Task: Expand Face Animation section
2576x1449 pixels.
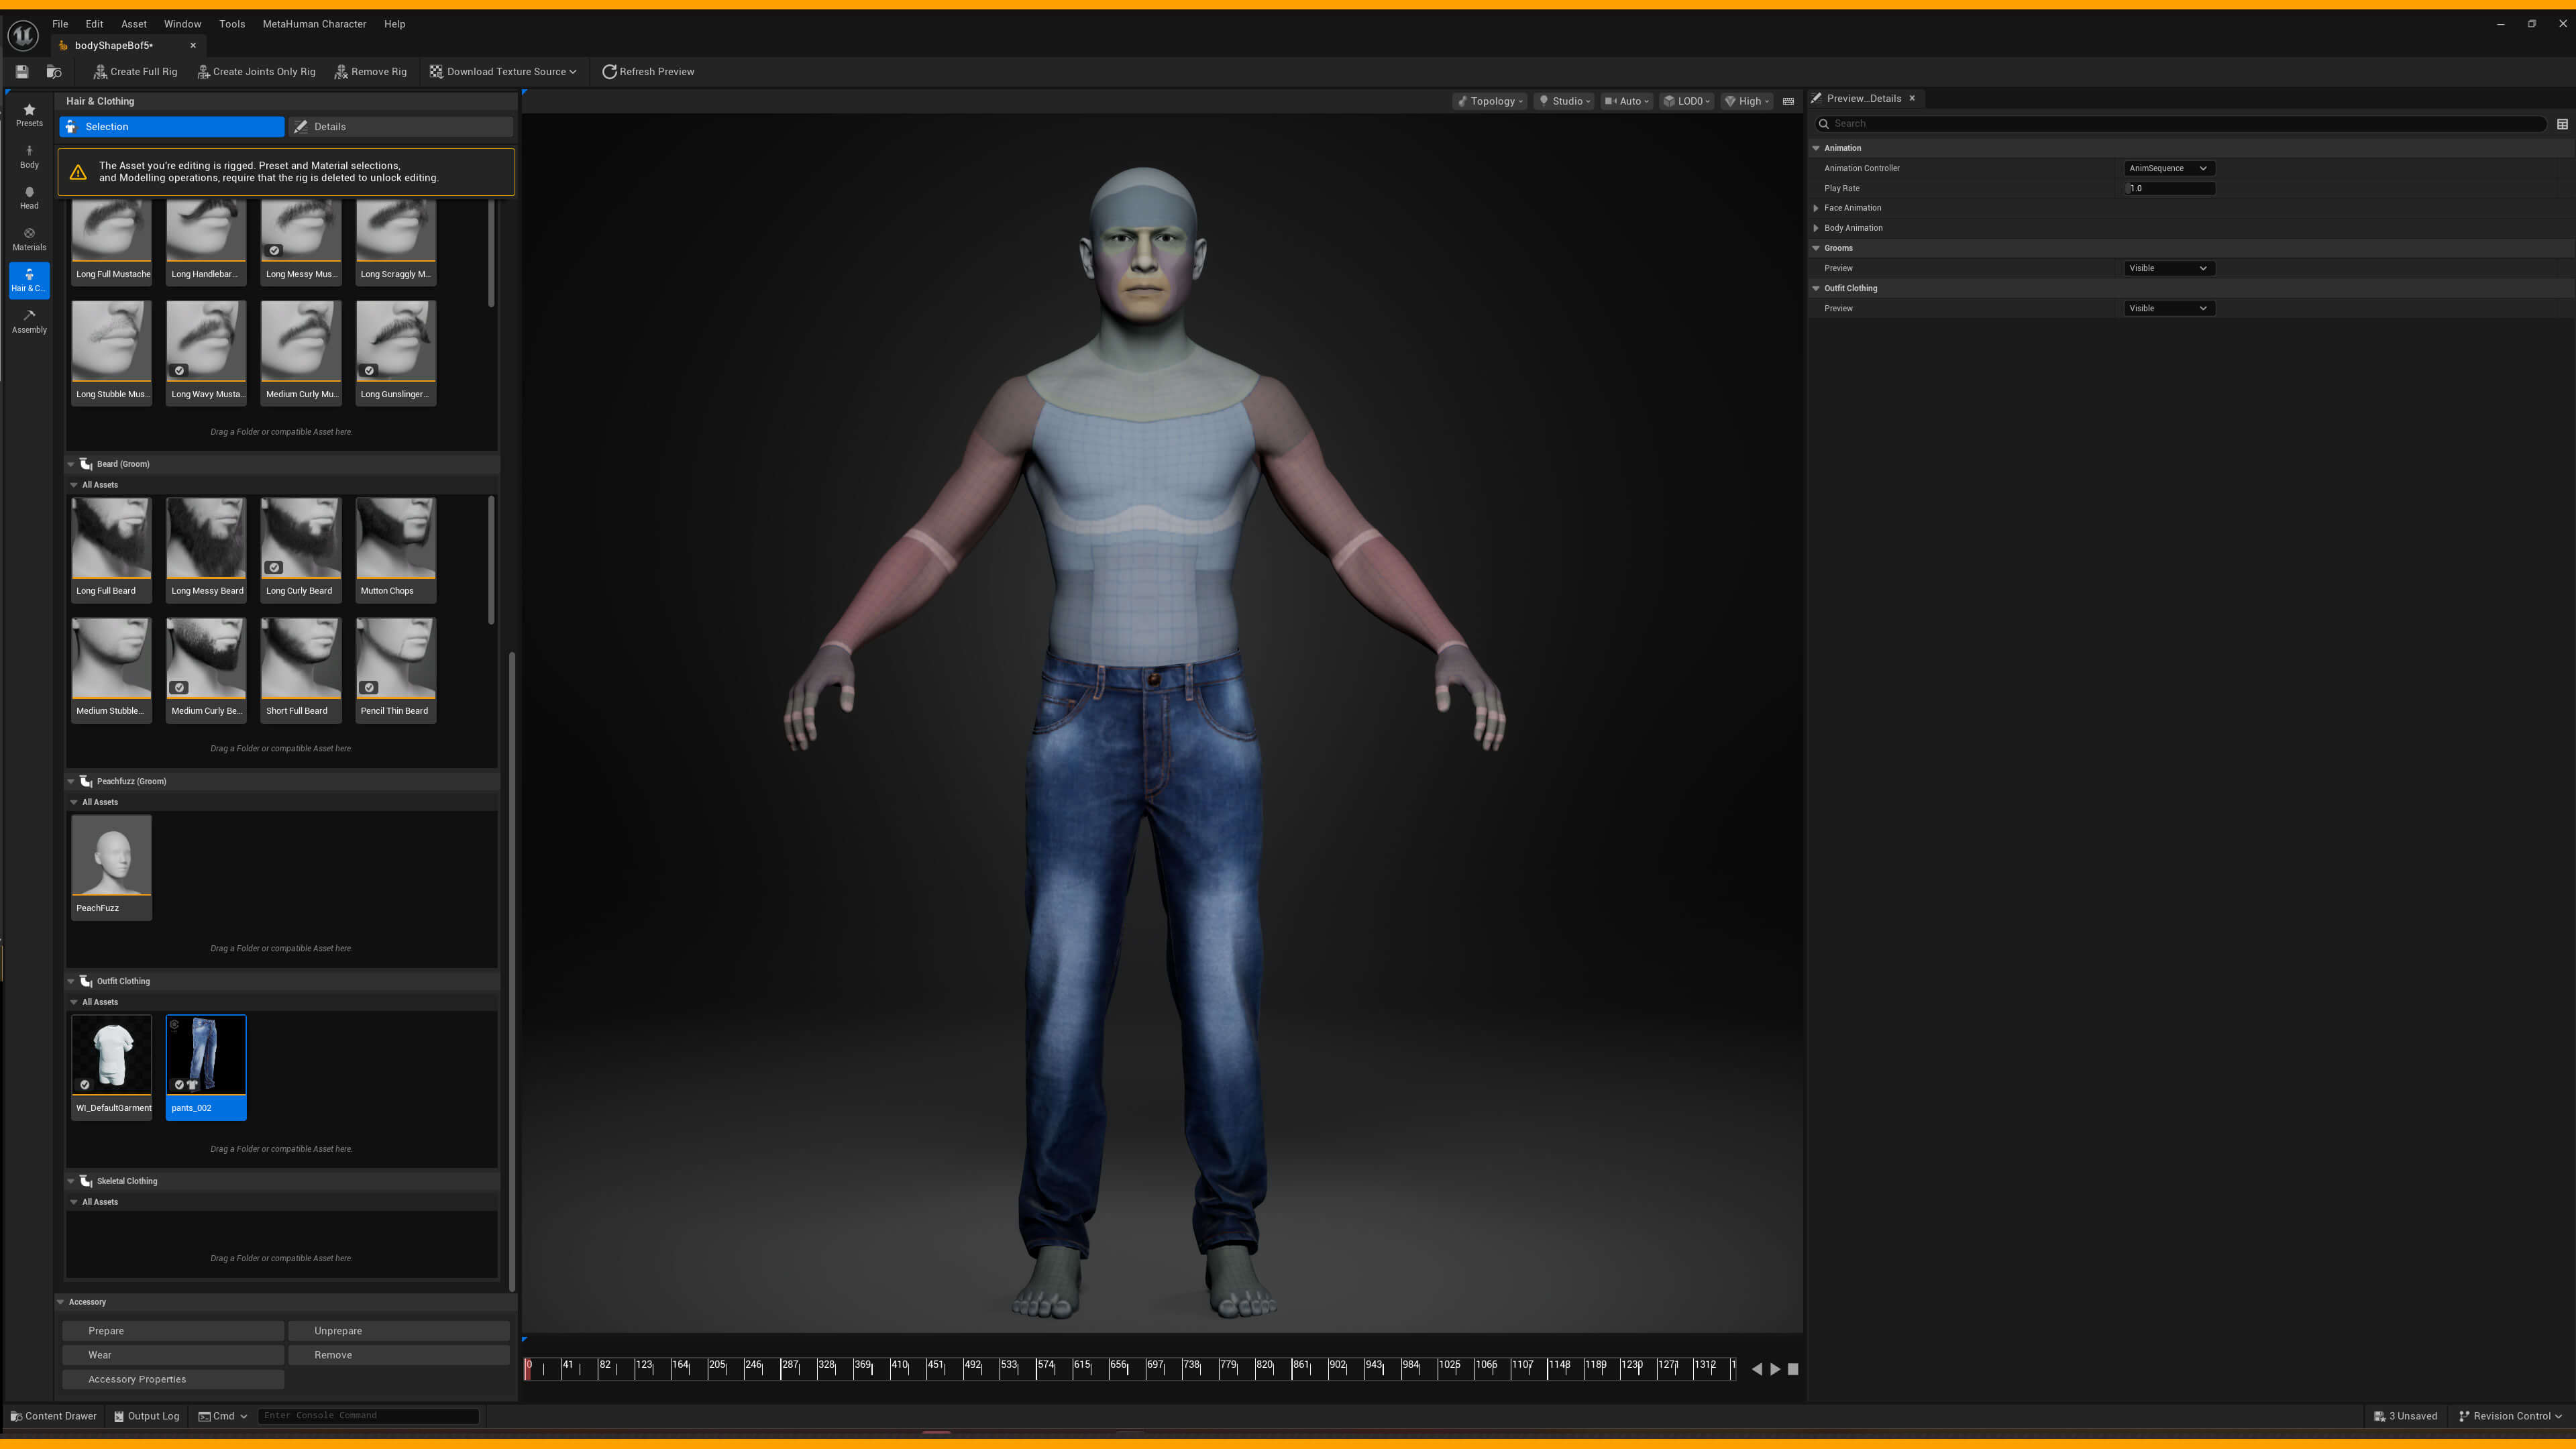Action: coord(1816,208)
